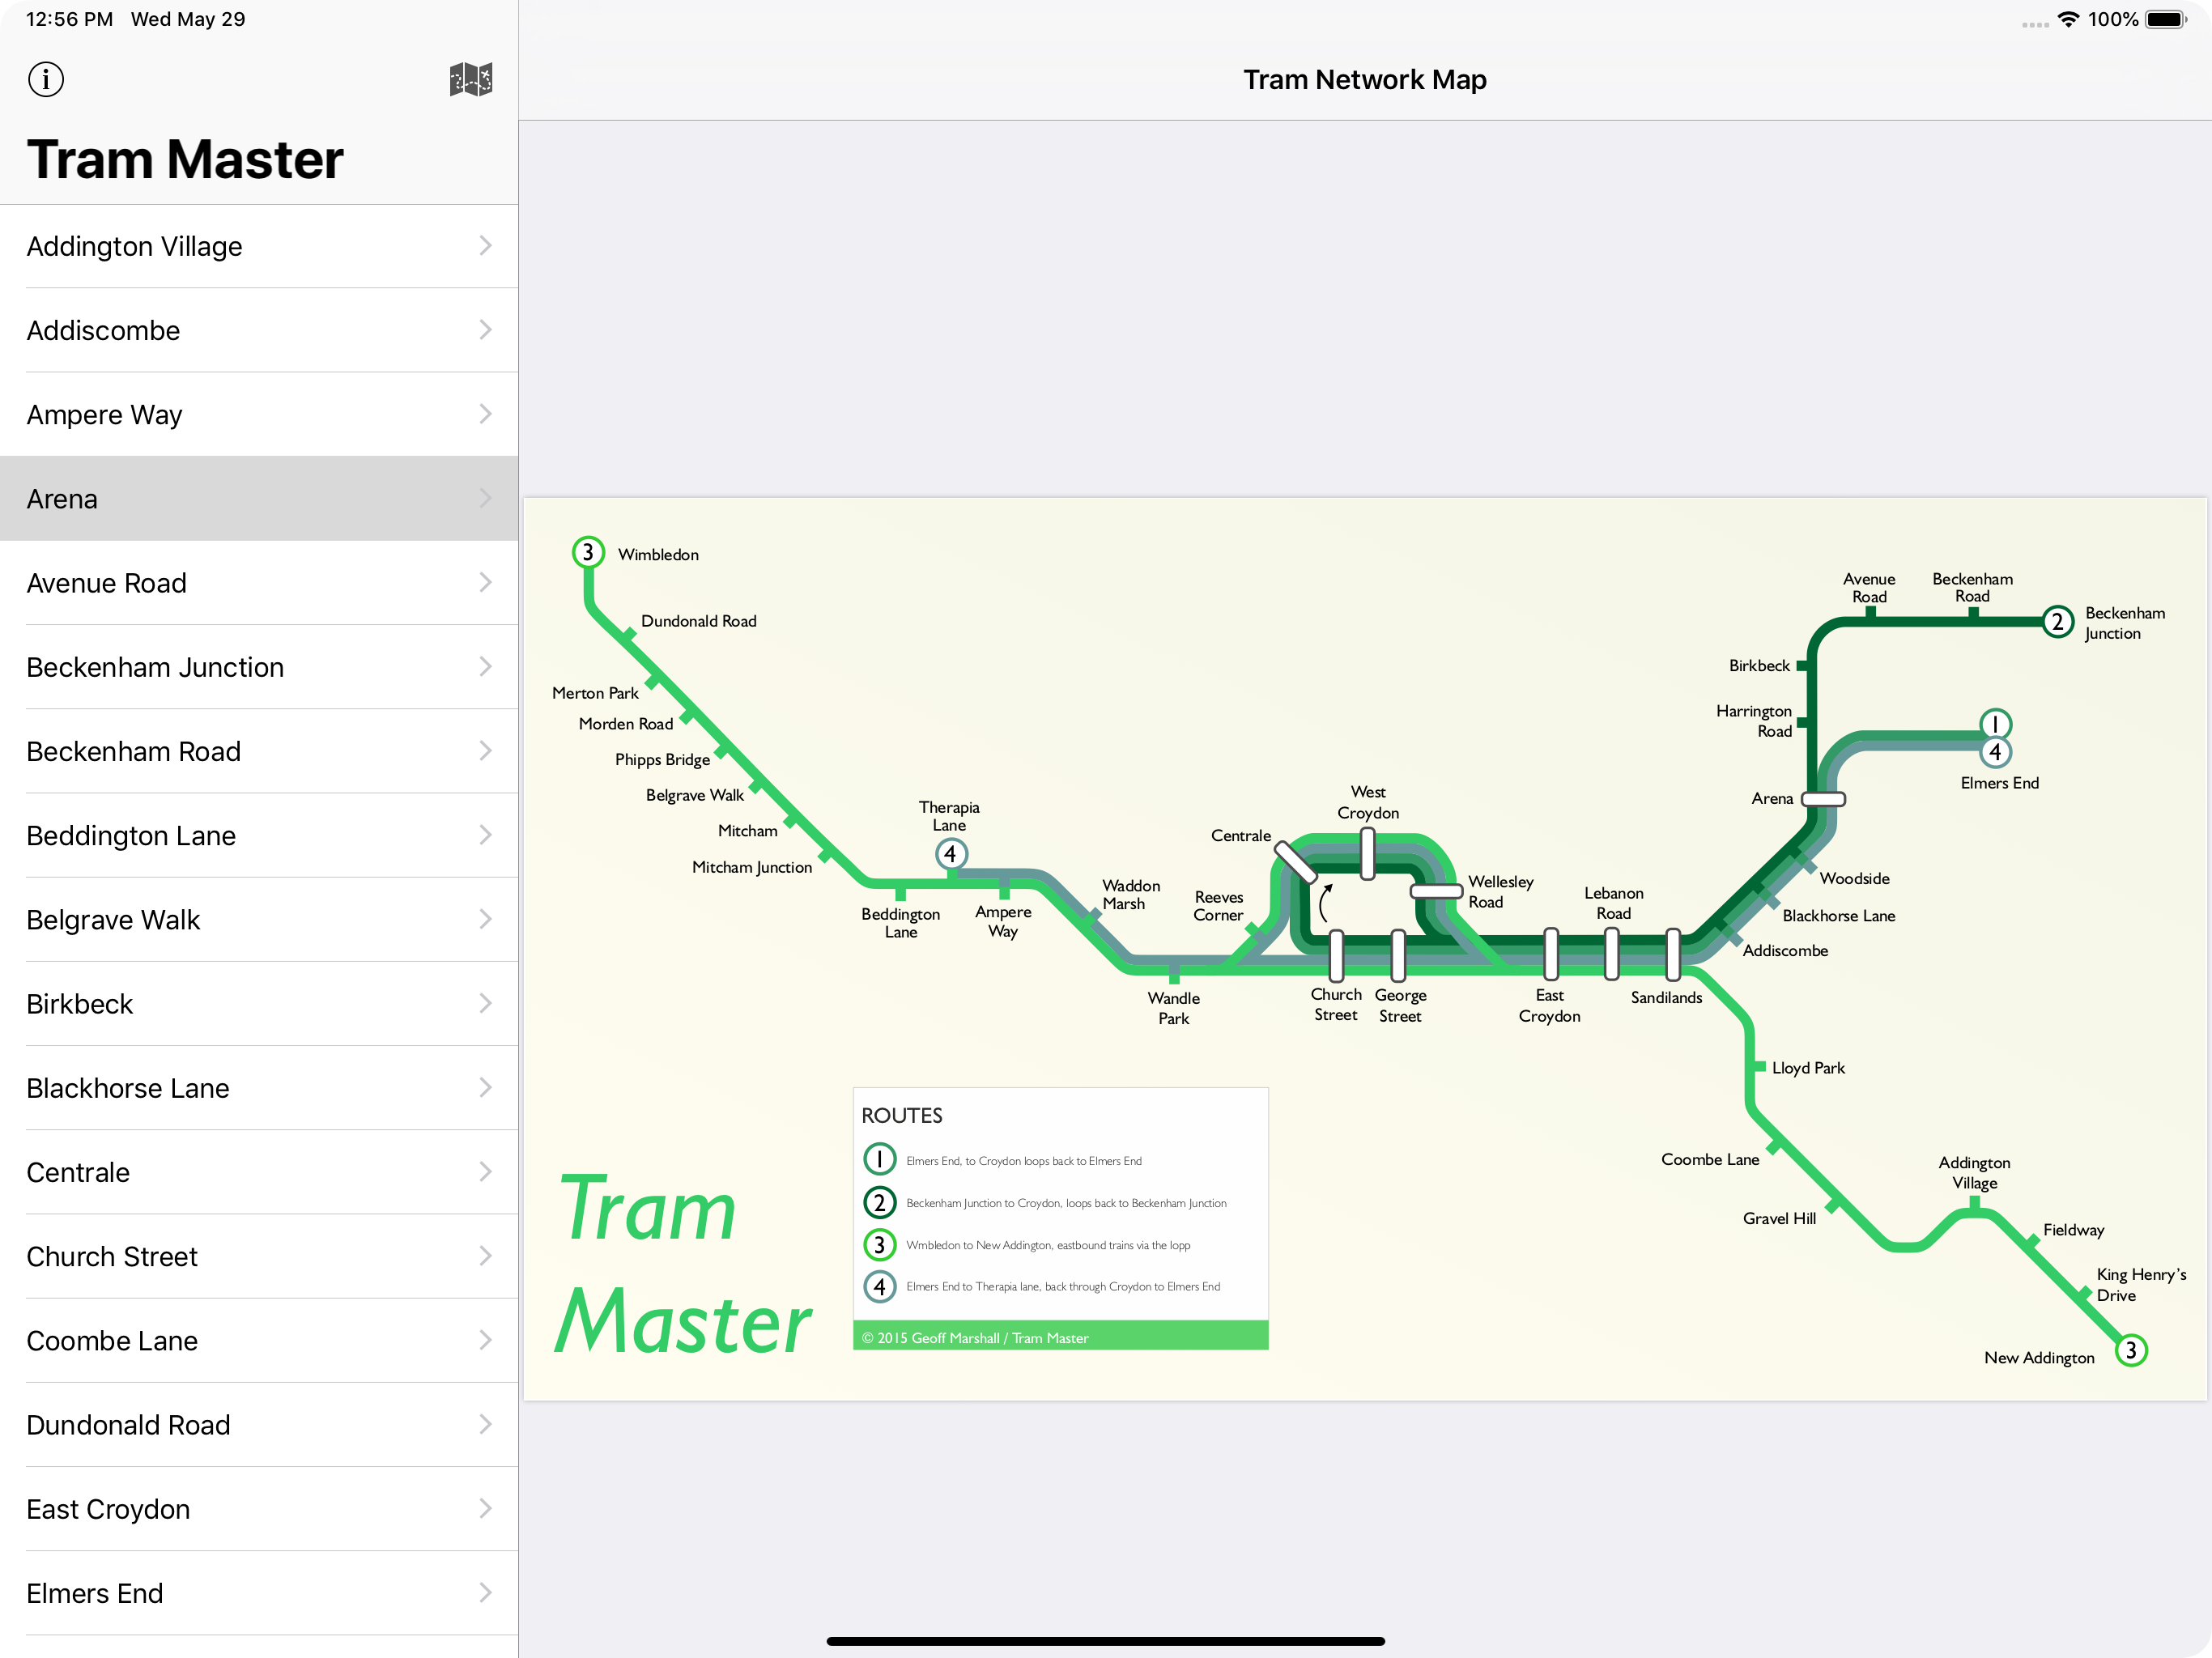Screen dimensions: 2212x1658
Task: Click the Tram Network Map thumbnail image
Action: point(1364,949)
